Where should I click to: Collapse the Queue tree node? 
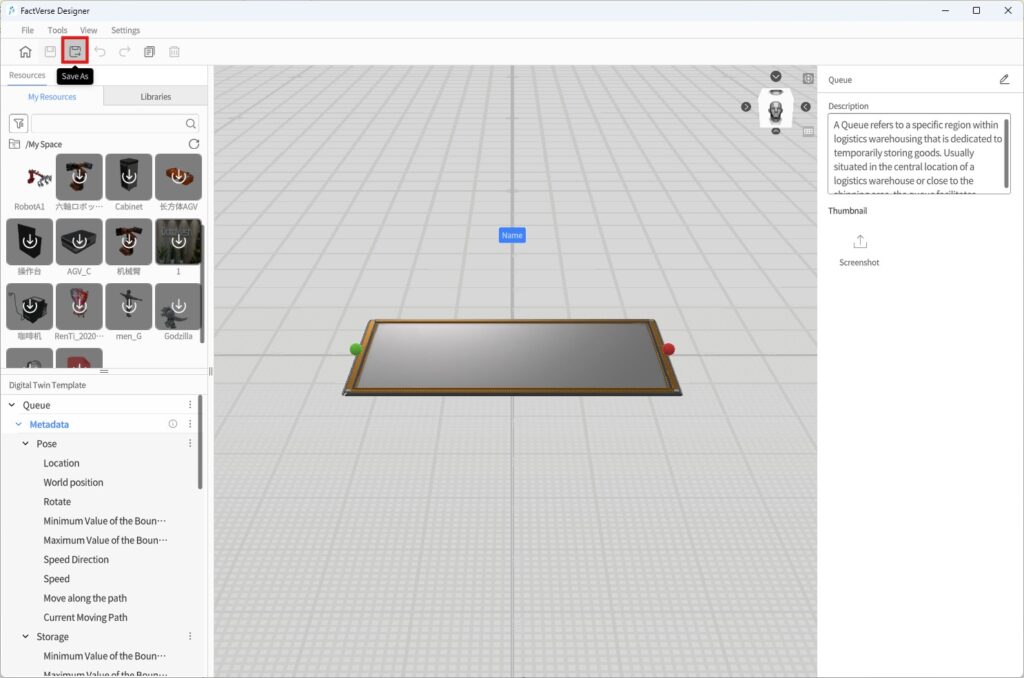(12, 405)
